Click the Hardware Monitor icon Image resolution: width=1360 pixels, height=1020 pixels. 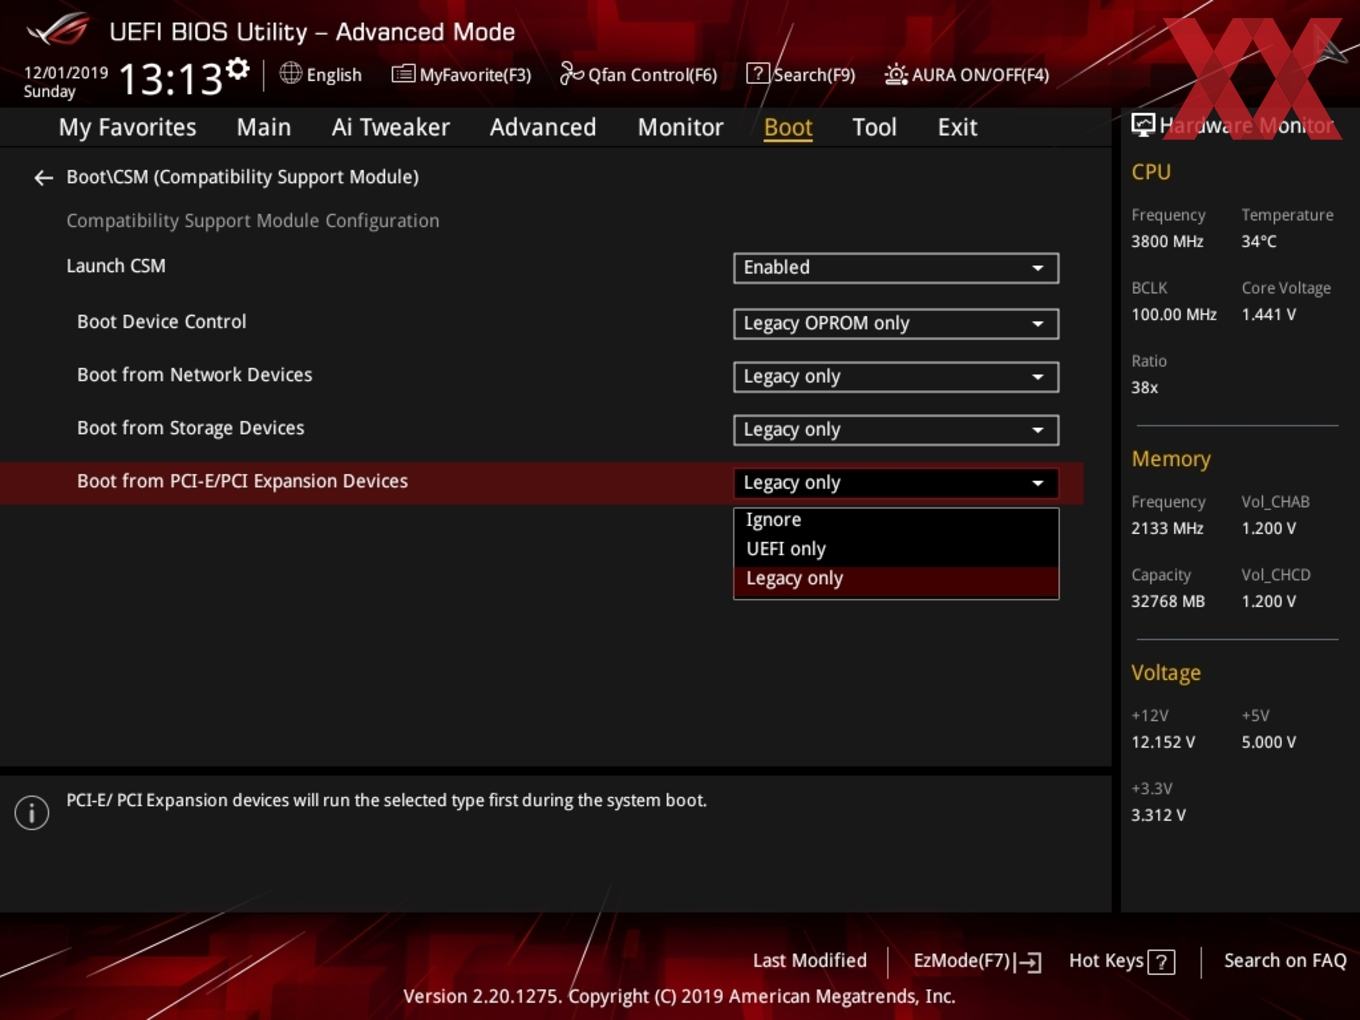point(1143,124)
